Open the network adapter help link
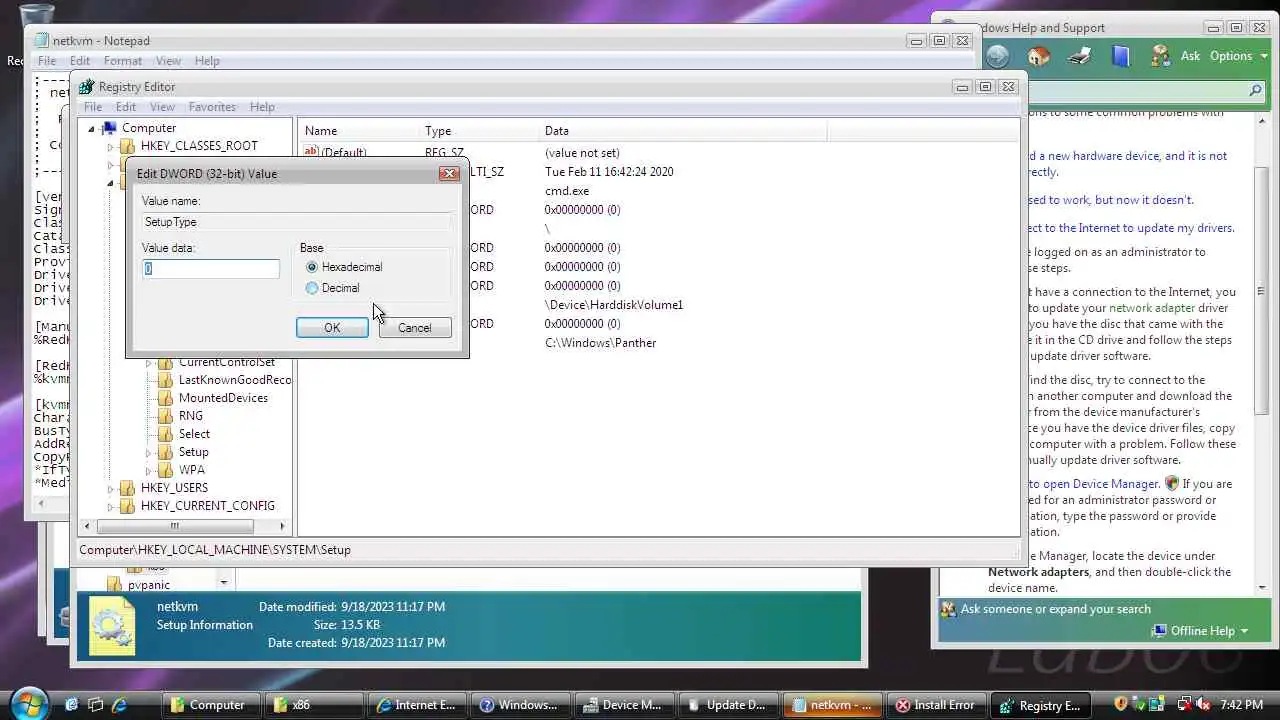Viewport: 1280px width, 720px height. pyautogui.click(x=1152, y=308)
